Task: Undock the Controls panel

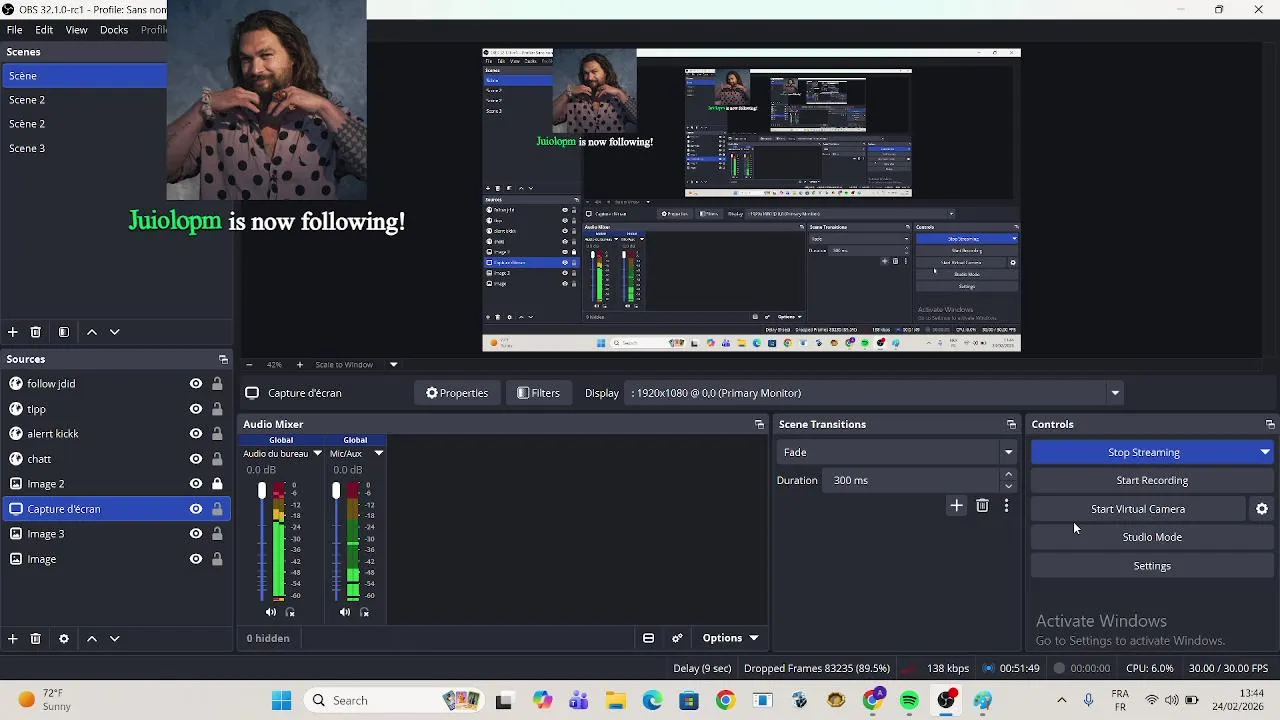Action: tap(1270, 424)
